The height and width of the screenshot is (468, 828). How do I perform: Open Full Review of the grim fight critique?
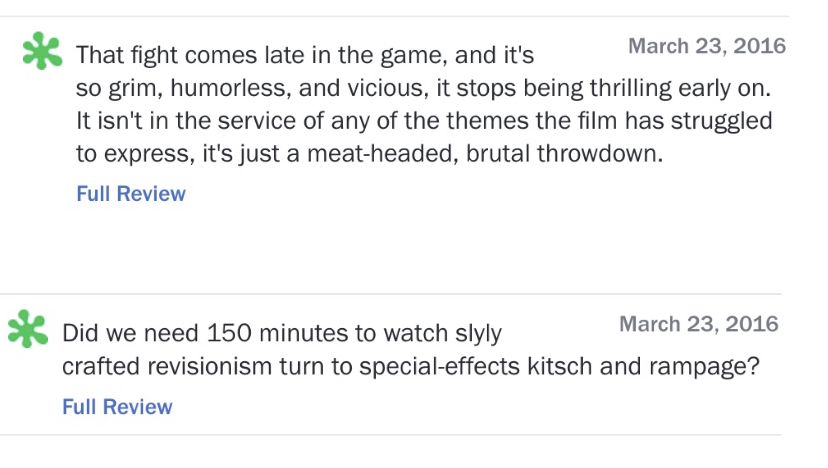(x=131, y=194)
